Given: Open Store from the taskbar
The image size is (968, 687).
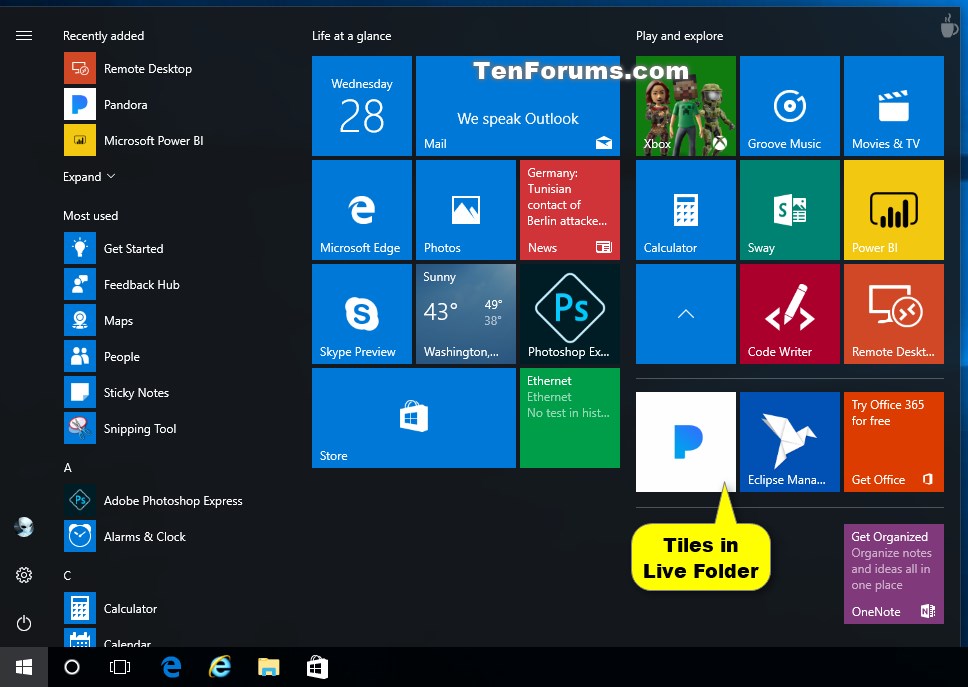Looking at the screenshot, I should pos(317,667).
